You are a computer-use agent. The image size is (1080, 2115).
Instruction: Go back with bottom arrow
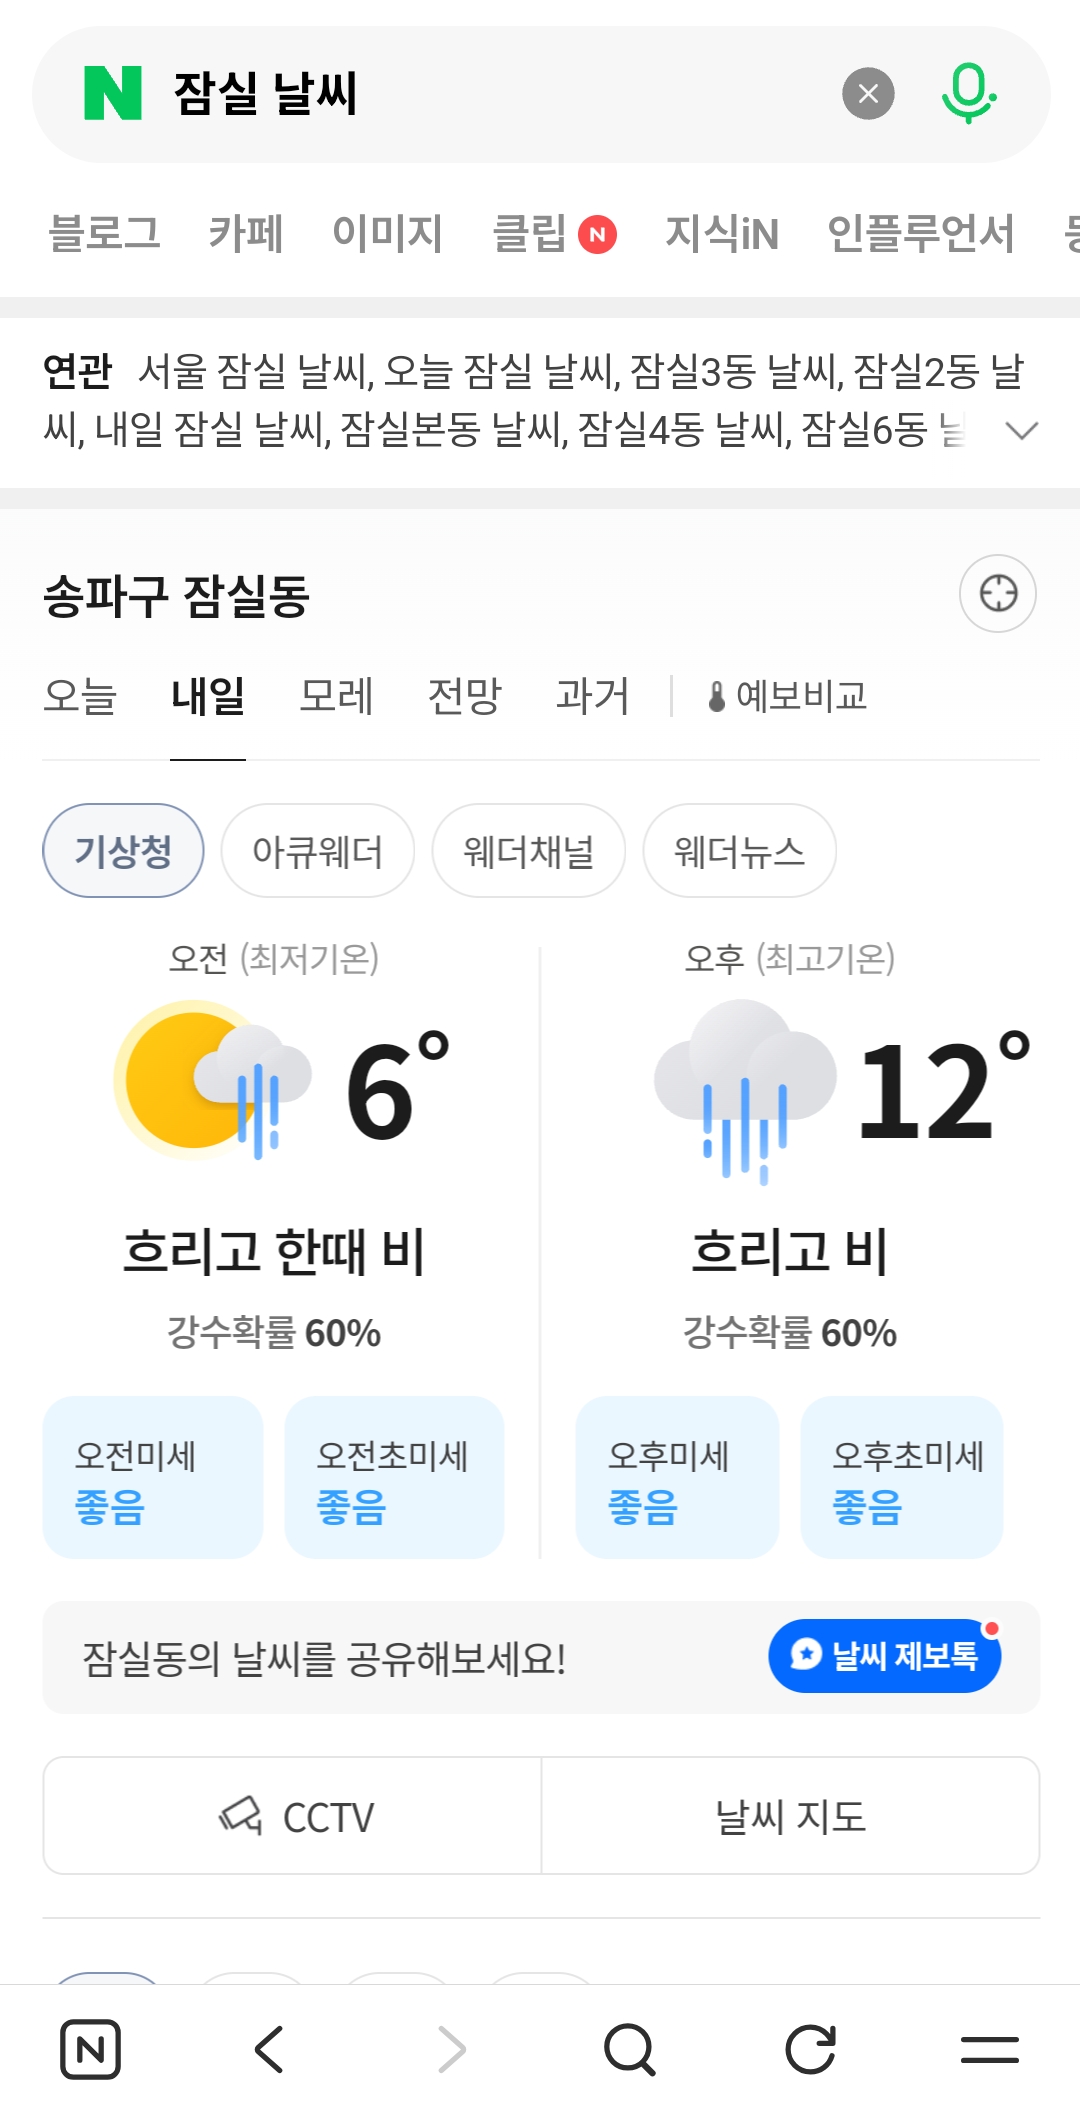coord(270,2049)
